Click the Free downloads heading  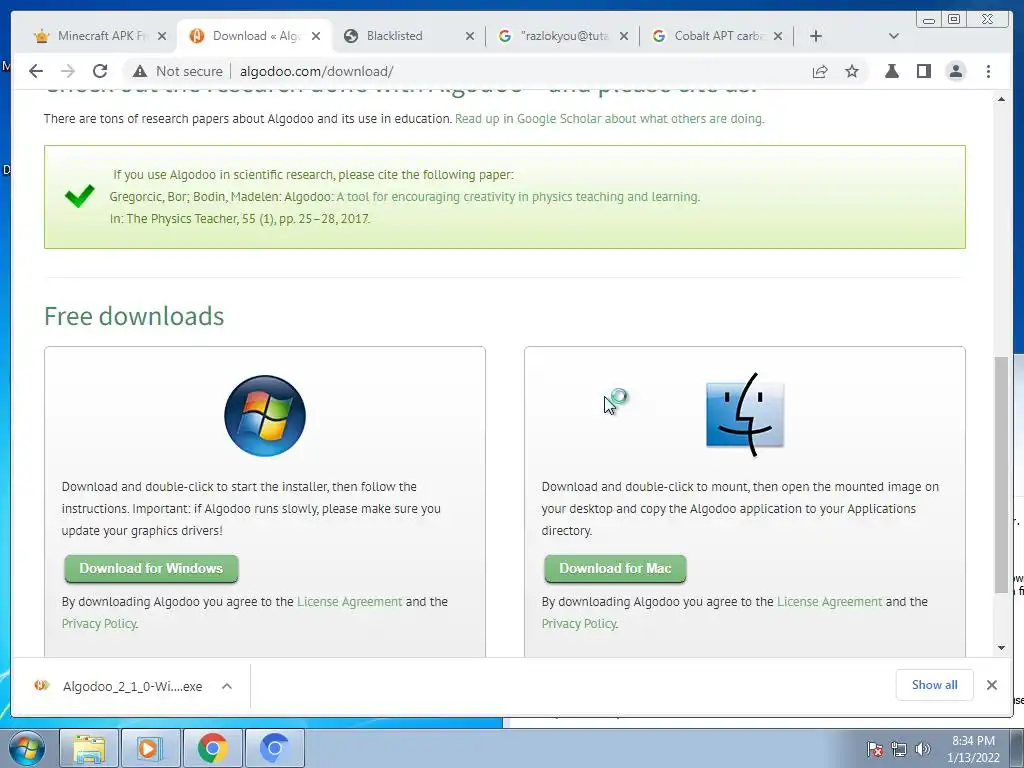[x=134, y=316]
